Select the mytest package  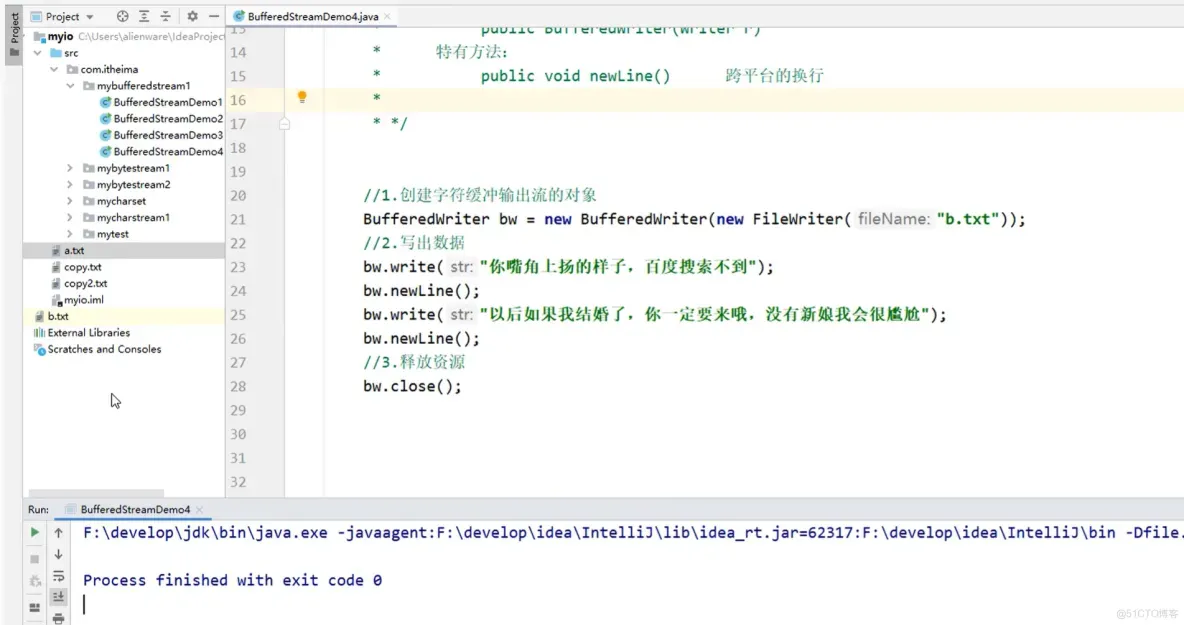[x=113, y=234]
